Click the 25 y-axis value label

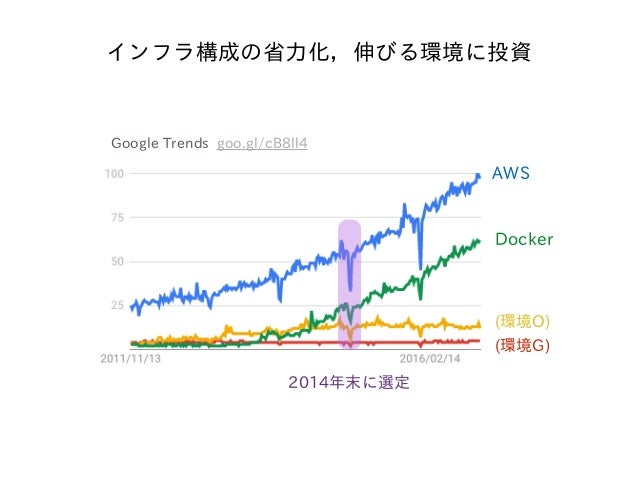point(117,306)
